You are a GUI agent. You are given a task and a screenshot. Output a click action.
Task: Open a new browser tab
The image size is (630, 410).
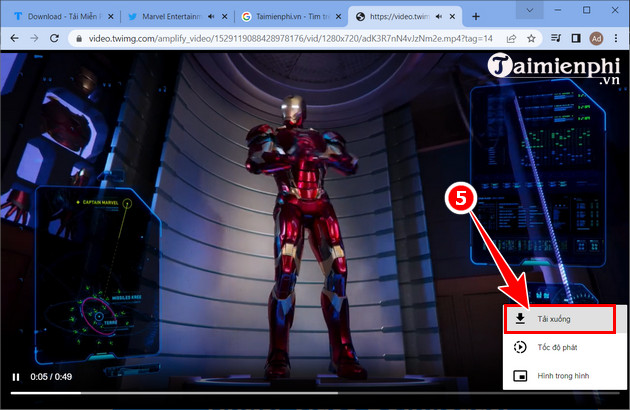pos(476,16)
